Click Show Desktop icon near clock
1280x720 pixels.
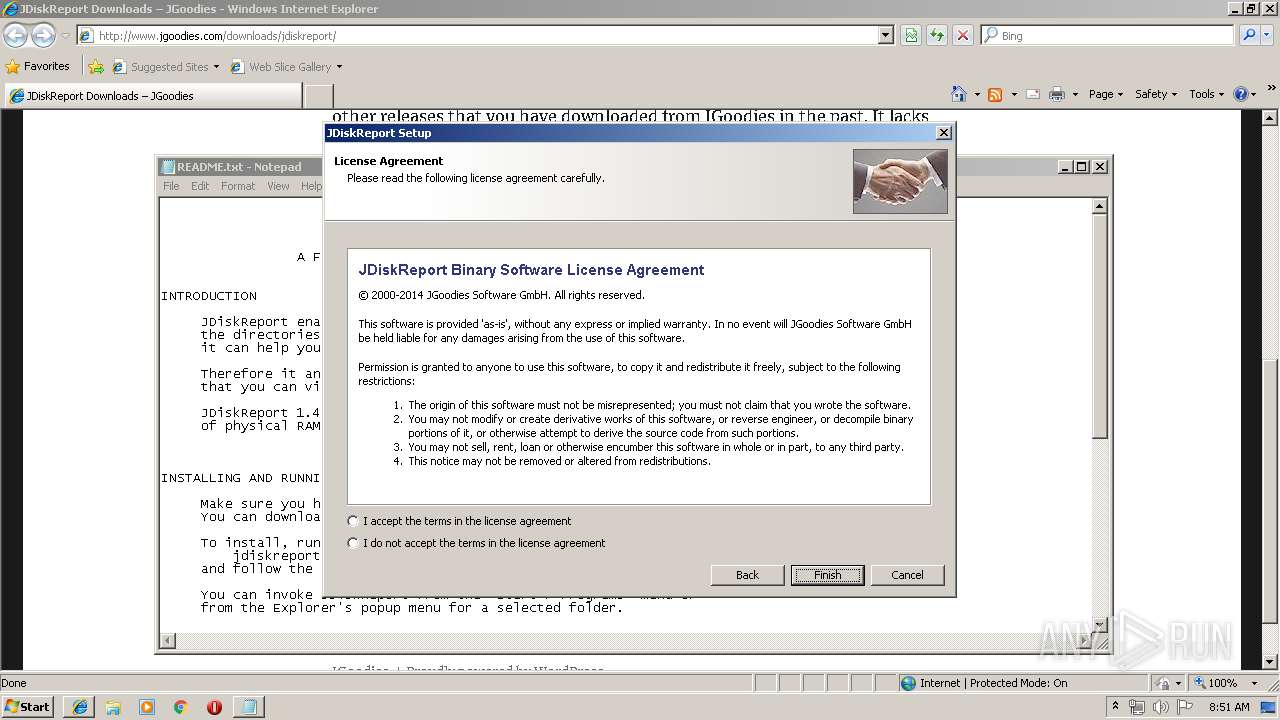click(x=1268, y=707)
